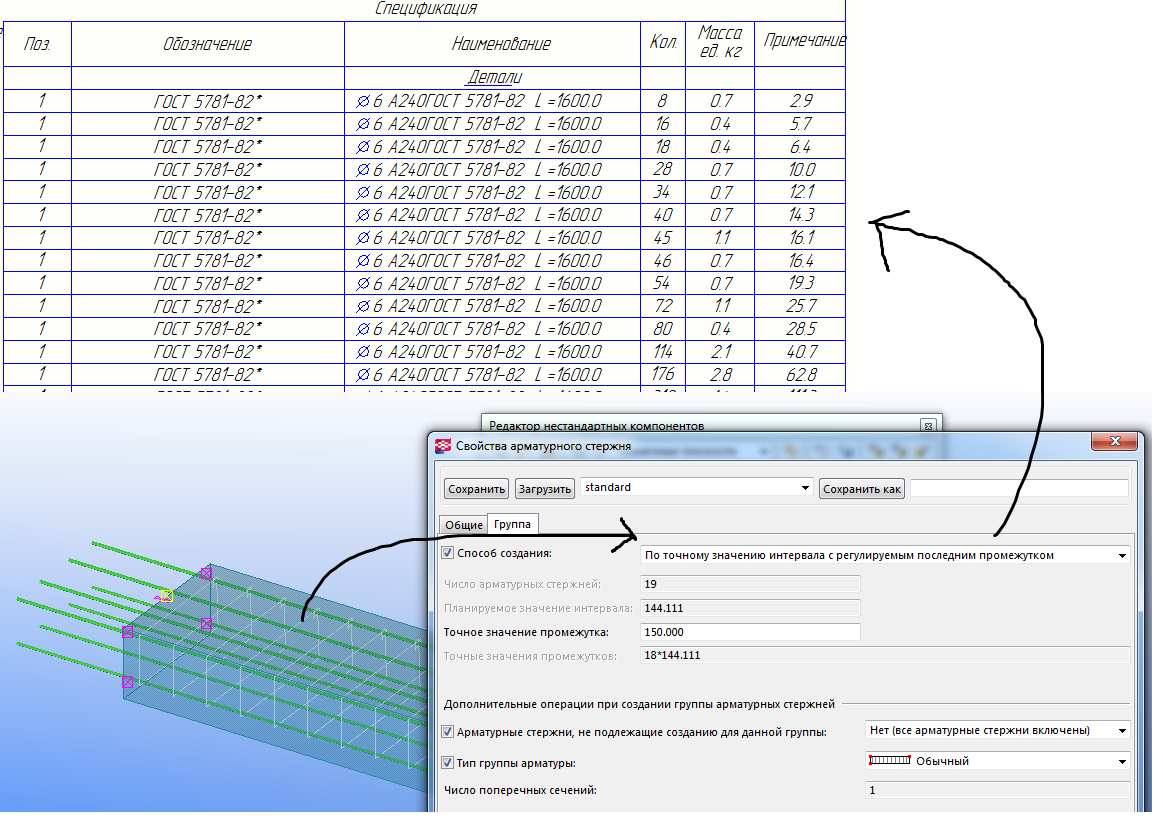The height and width of the screenshot is (827, 1163).
Task: Toggle the Арматурные стержни, не подлежащие созданию checkbox
Action: (x=447, y=732)
